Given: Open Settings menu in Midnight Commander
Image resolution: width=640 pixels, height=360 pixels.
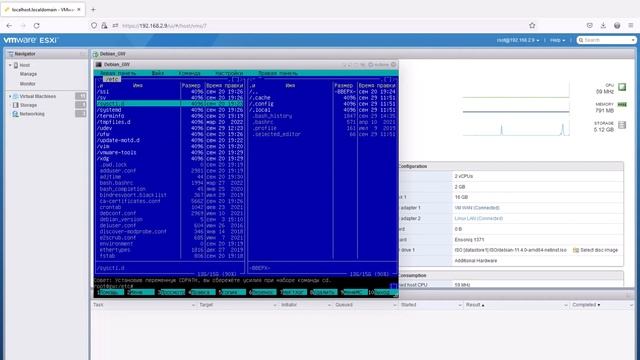Looking at the screenshot, I should 229,73.
